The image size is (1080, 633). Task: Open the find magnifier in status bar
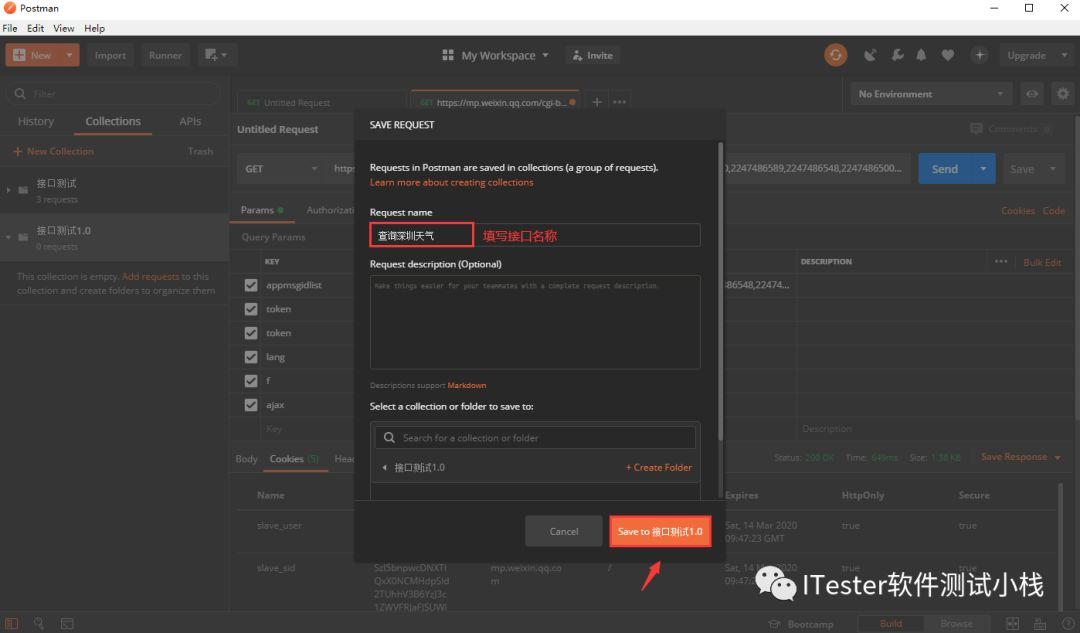[x=39, y=623]
